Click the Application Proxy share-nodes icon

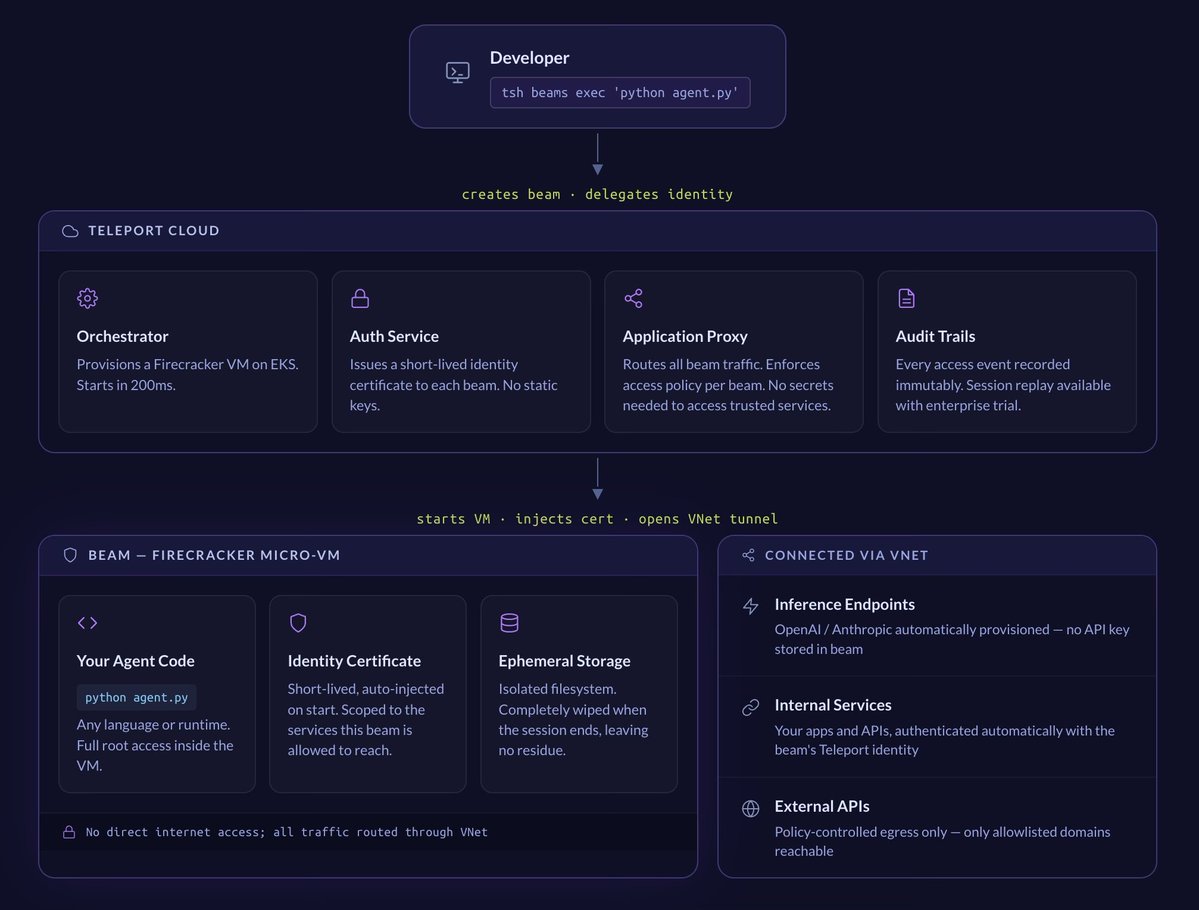[x=633, y=298]
